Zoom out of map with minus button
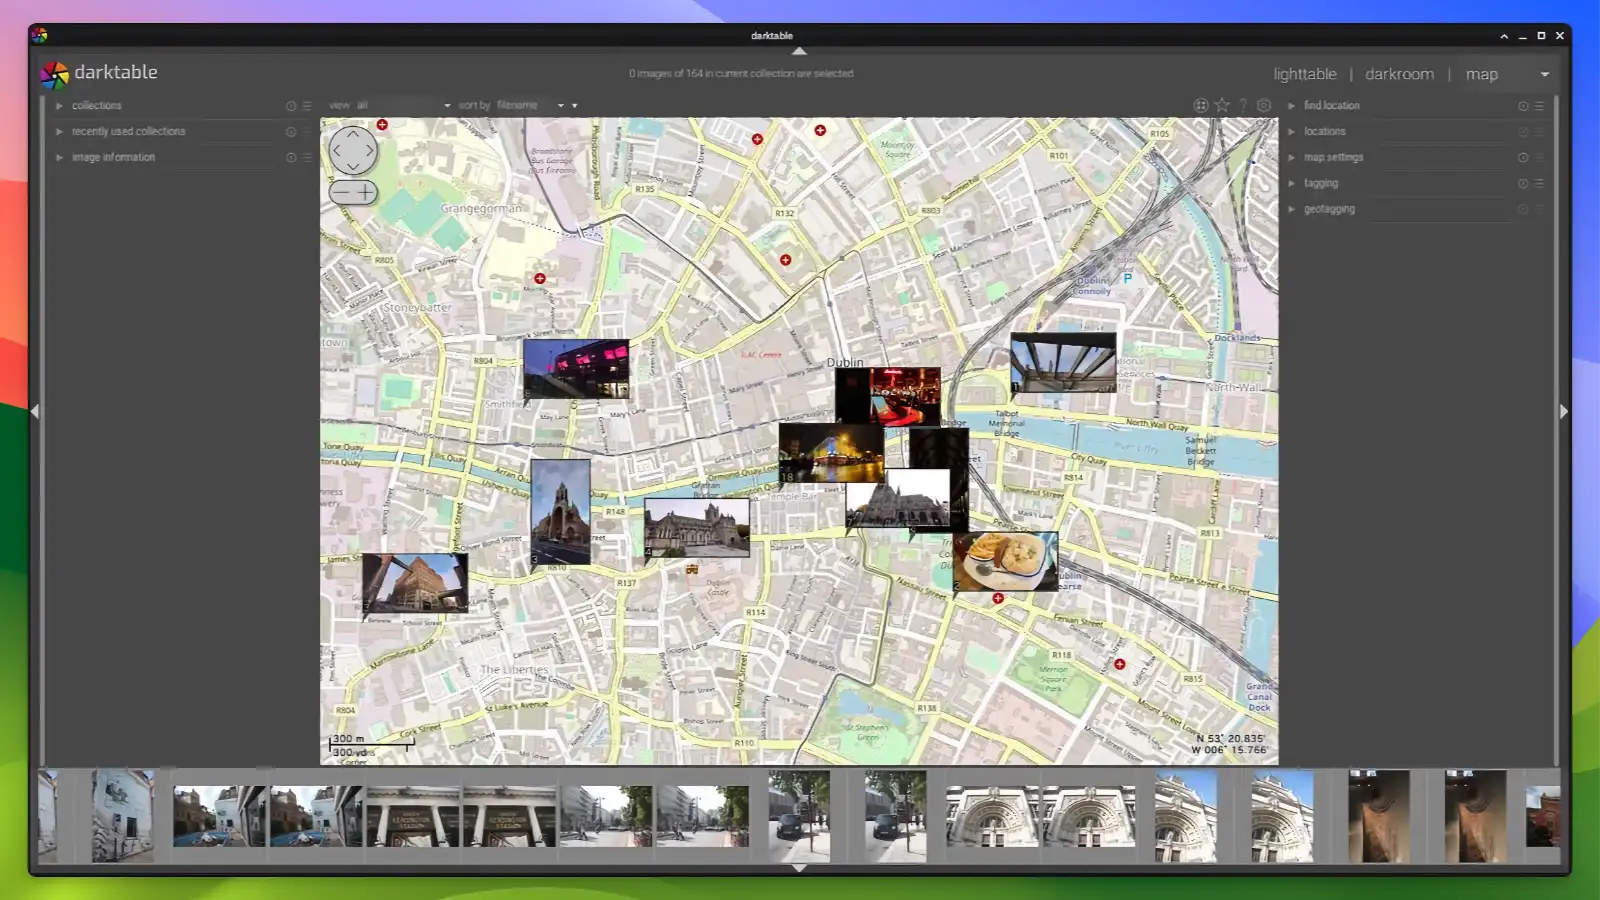This screenshot has width=1600, height=900. [341, 192]
